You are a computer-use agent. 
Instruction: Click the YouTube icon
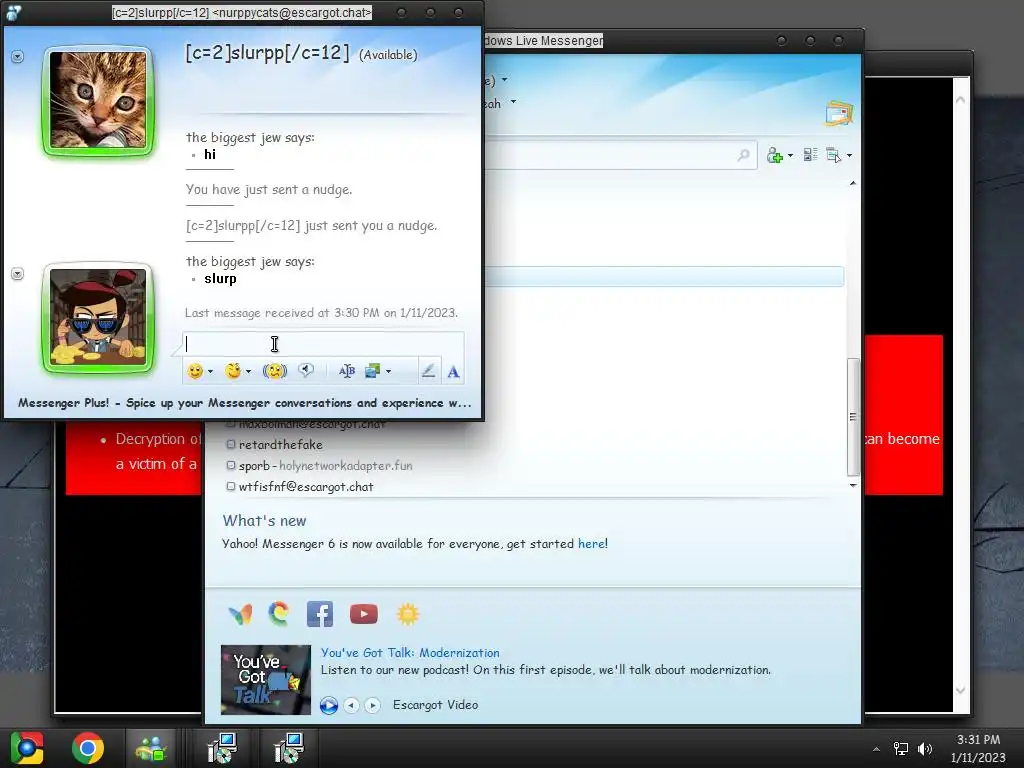click(364, 614)
